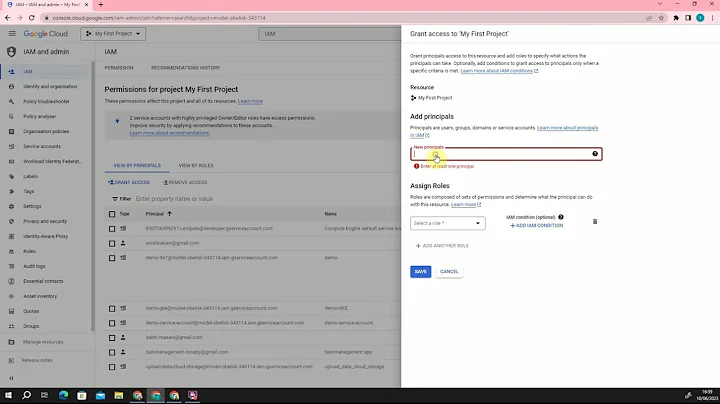Click the Privacy and security sidebar icon
The height and width of the screenshot is (404, 720).
pyautogui.click(x=11, y=221)
